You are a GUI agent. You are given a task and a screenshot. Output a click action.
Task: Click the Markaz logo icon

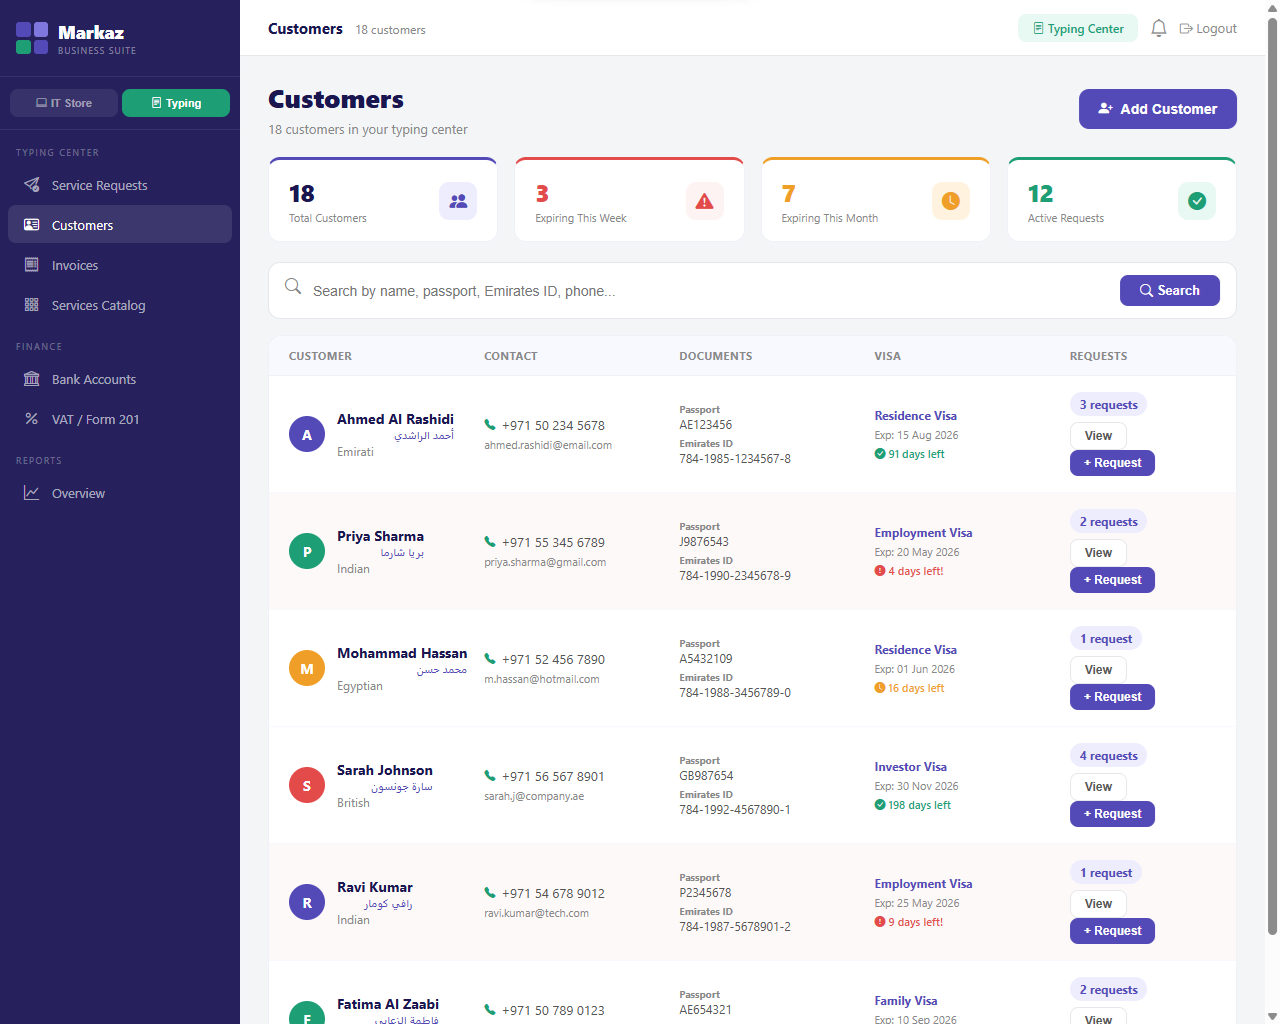coord(32,38)
